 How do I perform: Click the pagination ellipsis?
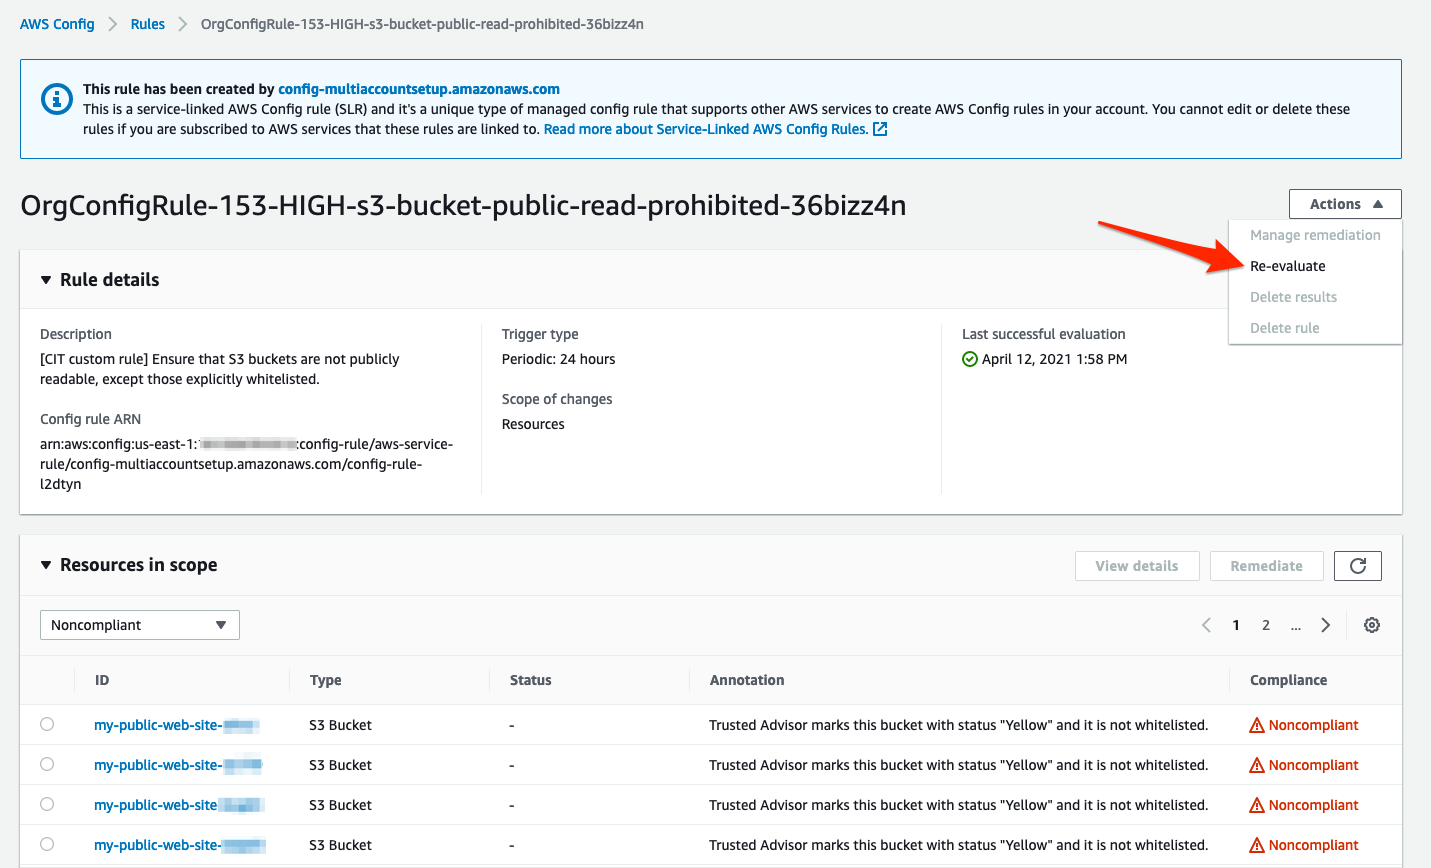tap(1296, 625)
